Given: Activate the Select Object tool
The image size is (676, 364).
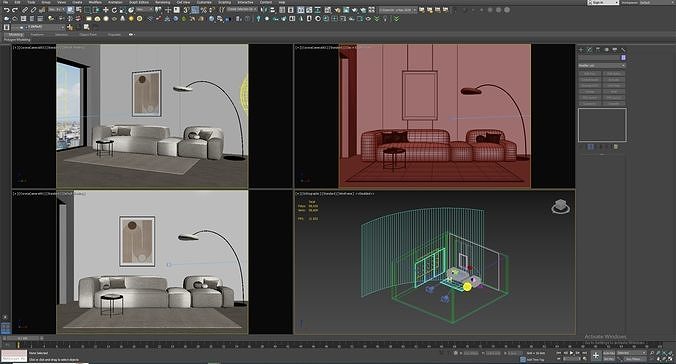Looking at the screenshot, I should [x=70, y=9].
